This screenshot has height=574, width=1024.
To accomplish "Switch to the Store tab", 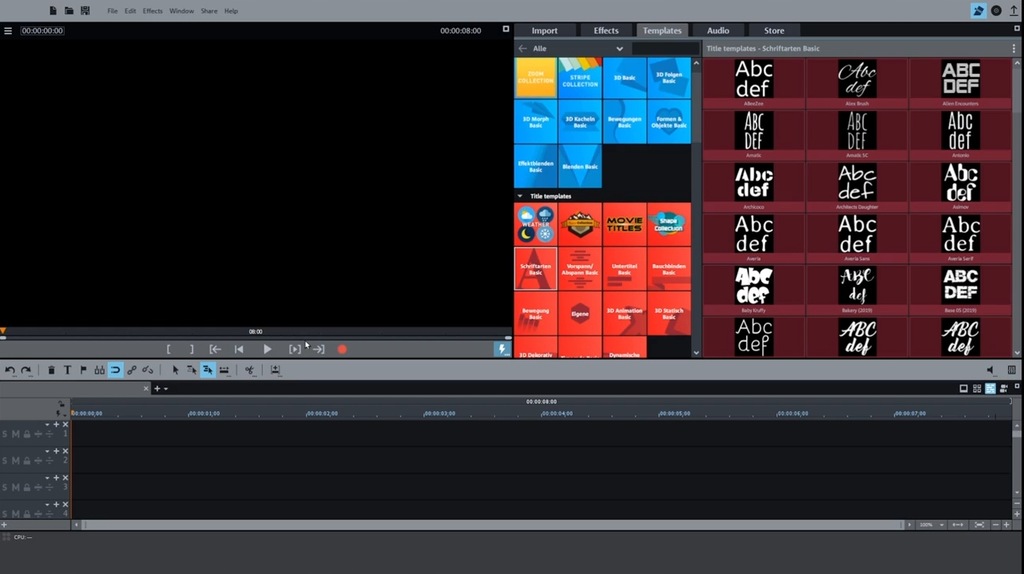I will (x=774, y=31).
